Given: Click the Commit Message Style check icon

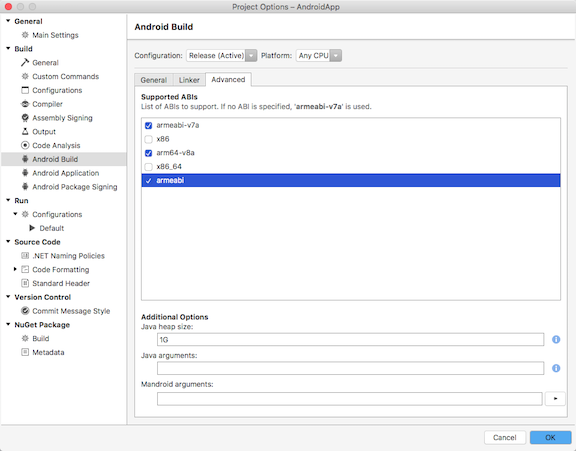Looking at the screenshot, I should 25,311.
